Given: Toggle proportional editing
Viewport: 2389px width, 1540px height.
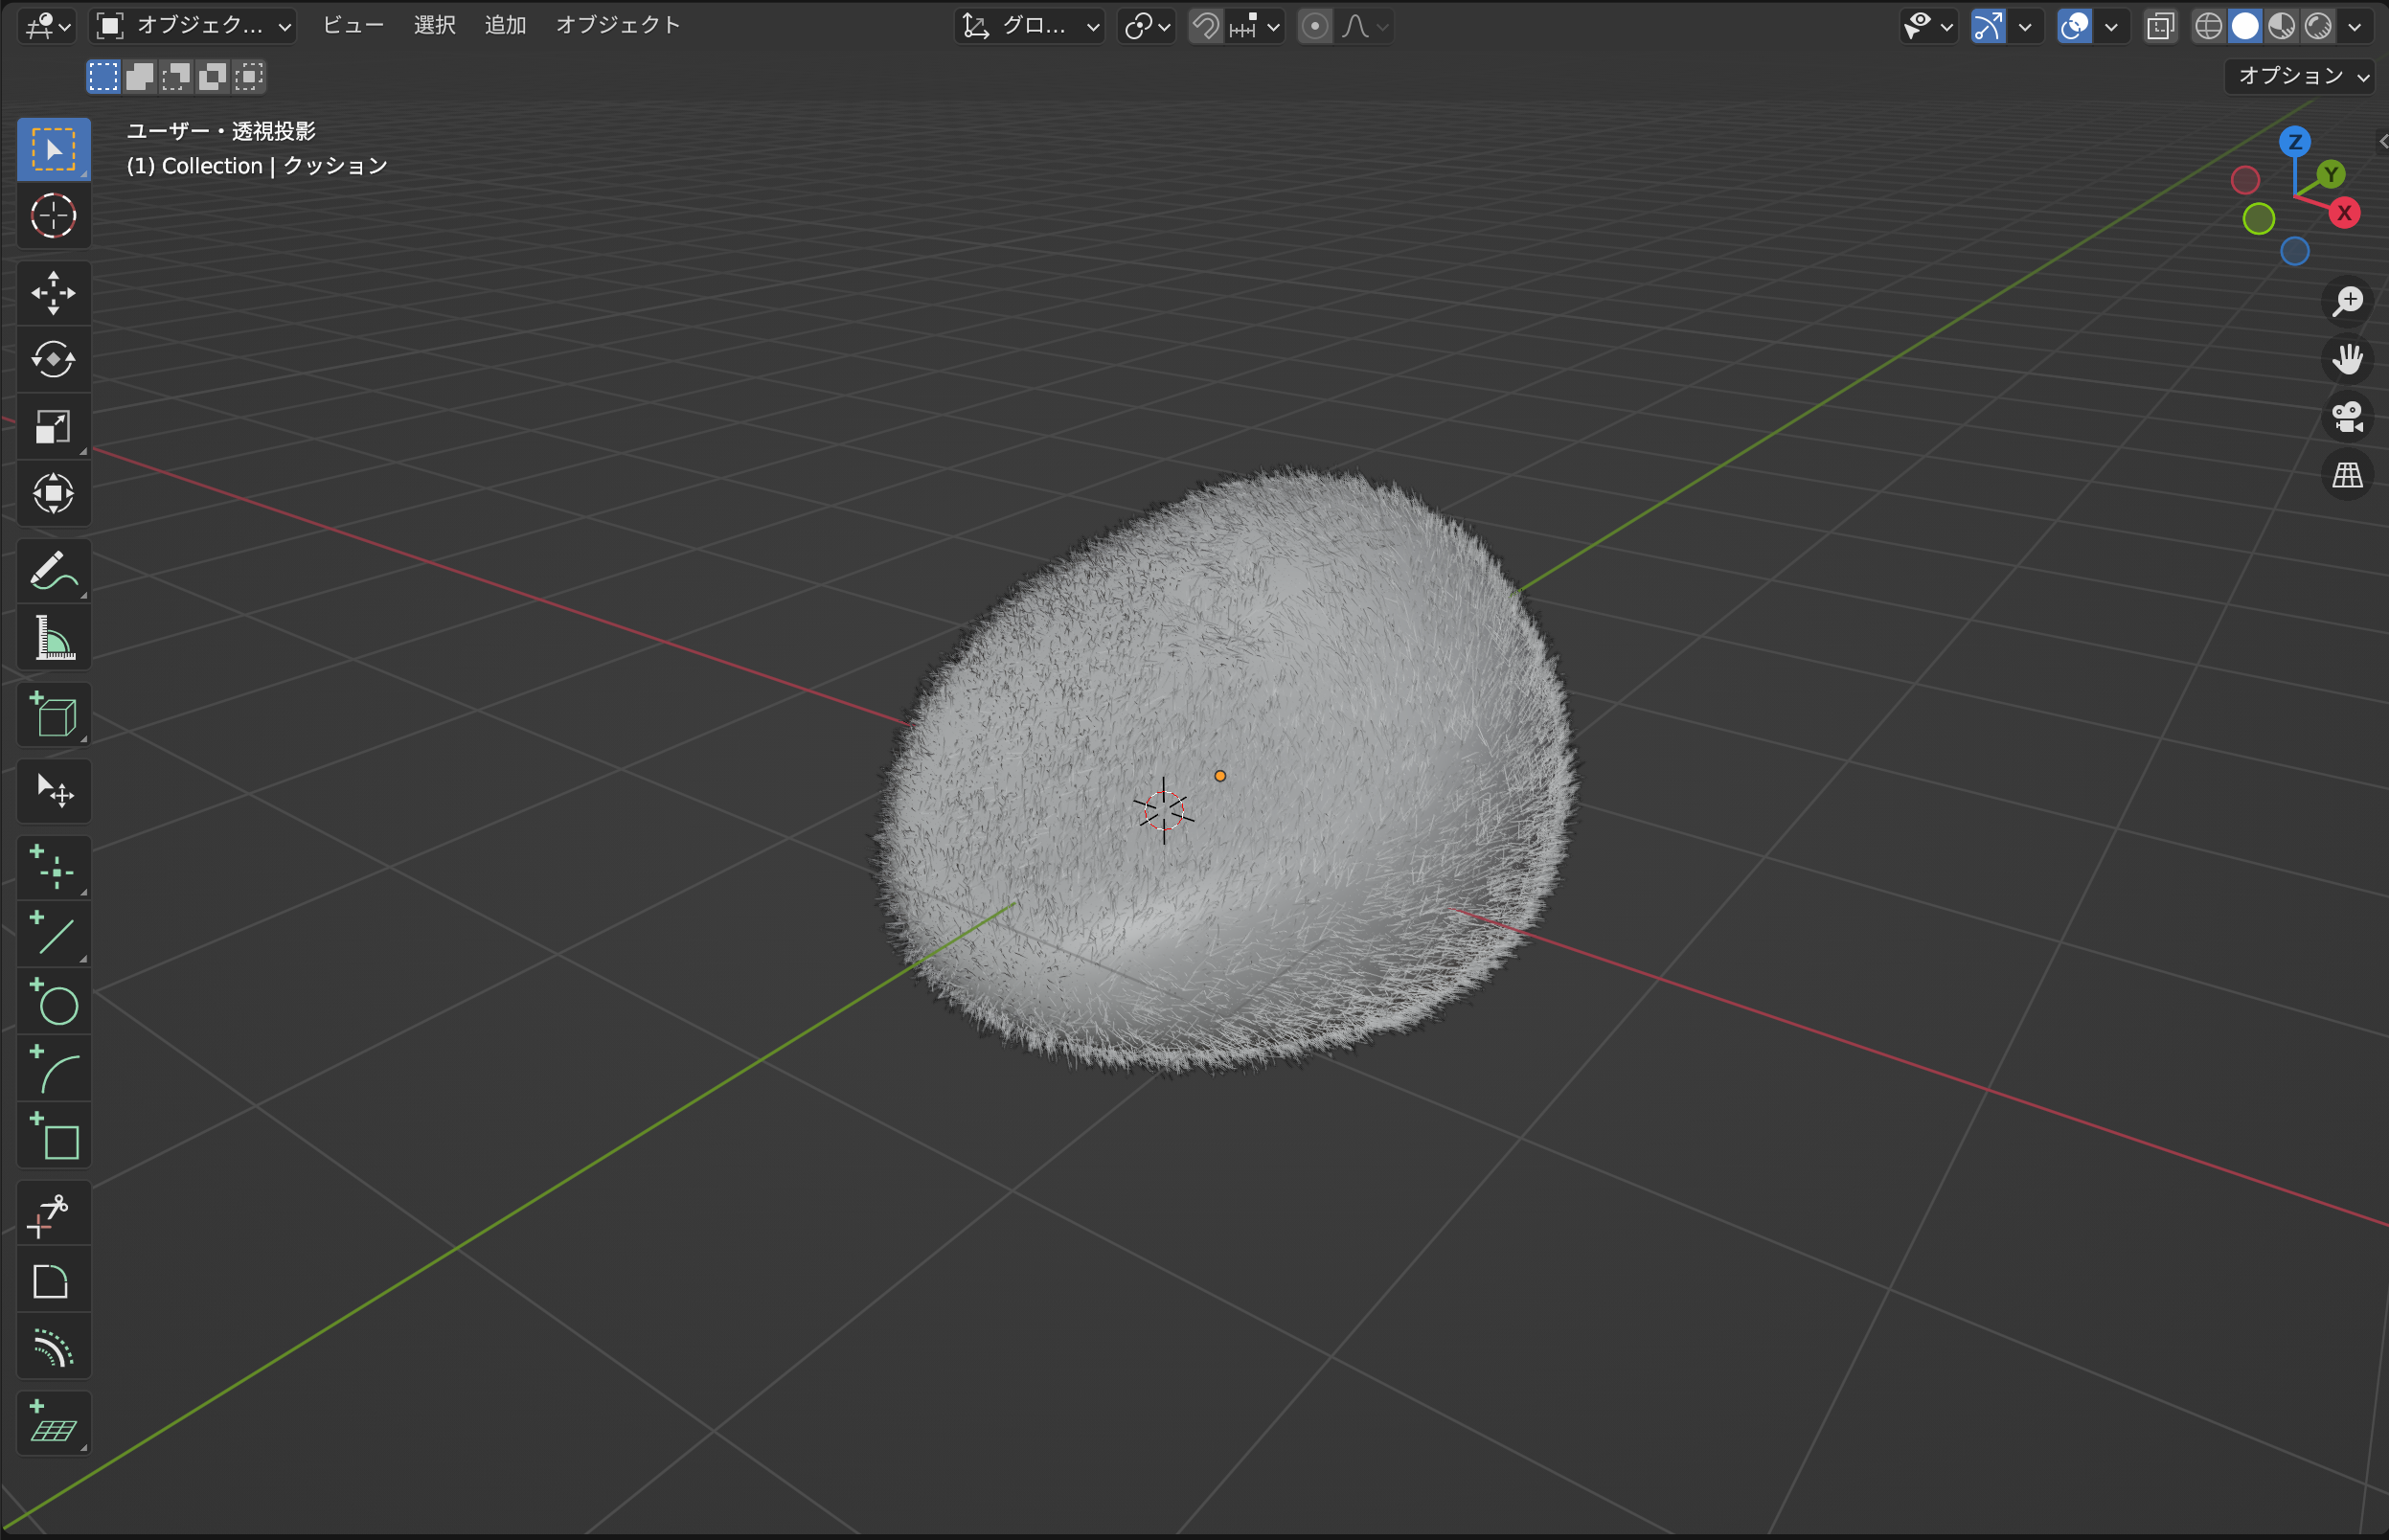Looking at the screenshot, I should pyautogui.click(x=1315, y=26).
